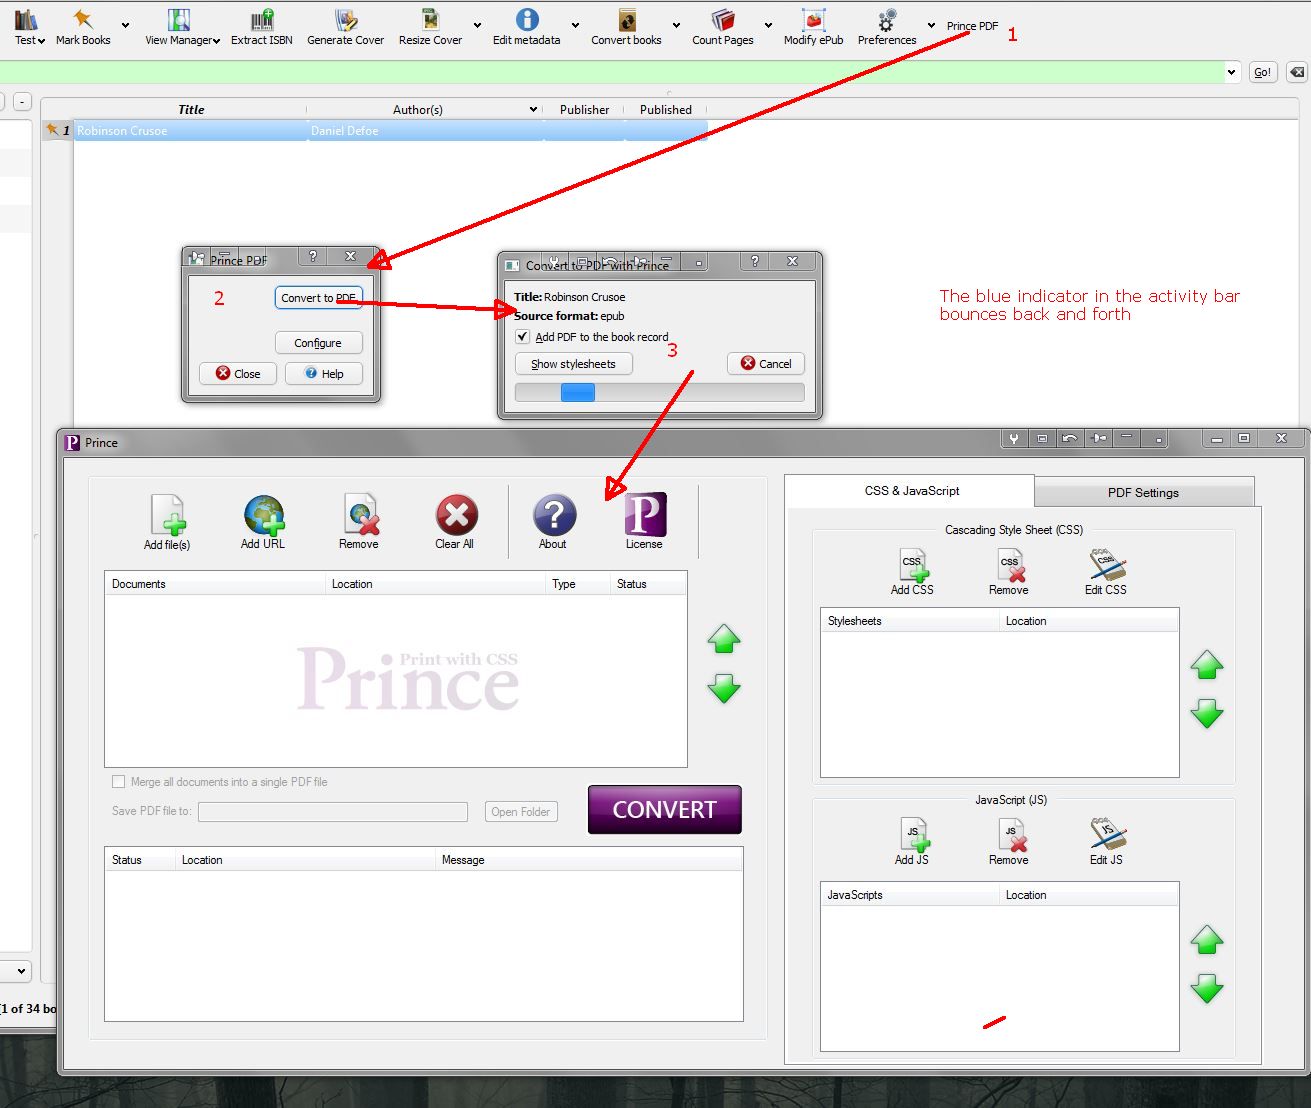Viewport: 1311px width, 1108px height.
Task: Expand the Resize Cover dropdown arrow
Action: (x=477, y=26)
